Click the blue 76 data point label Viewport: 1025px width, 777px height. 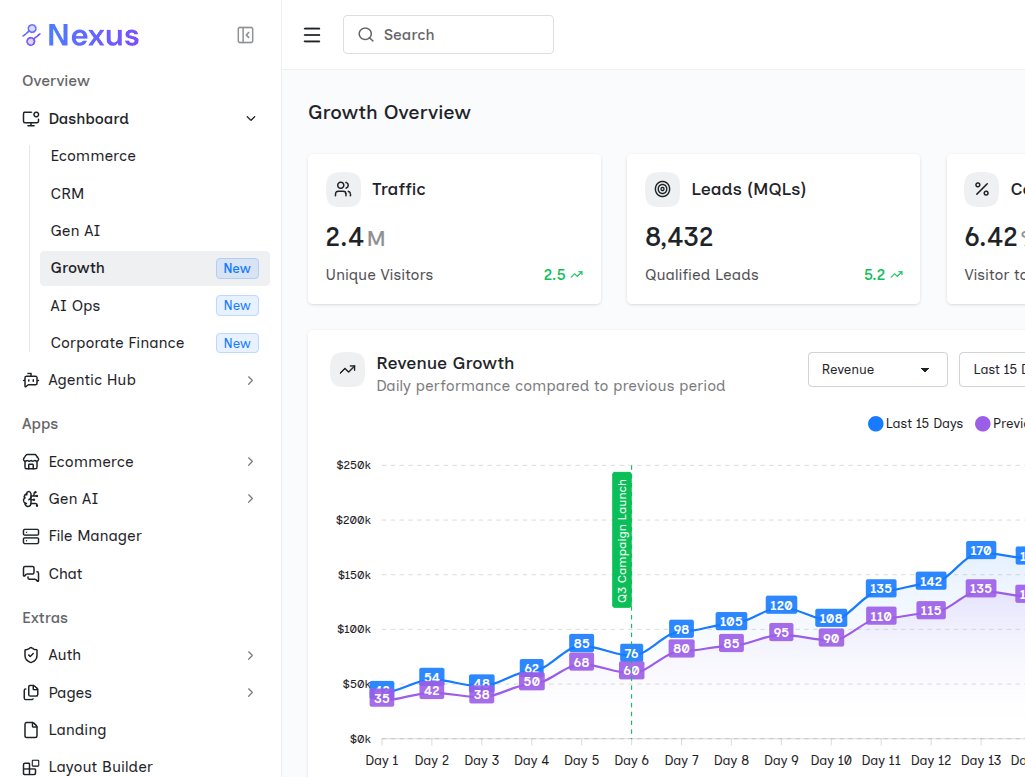(631, 653)
